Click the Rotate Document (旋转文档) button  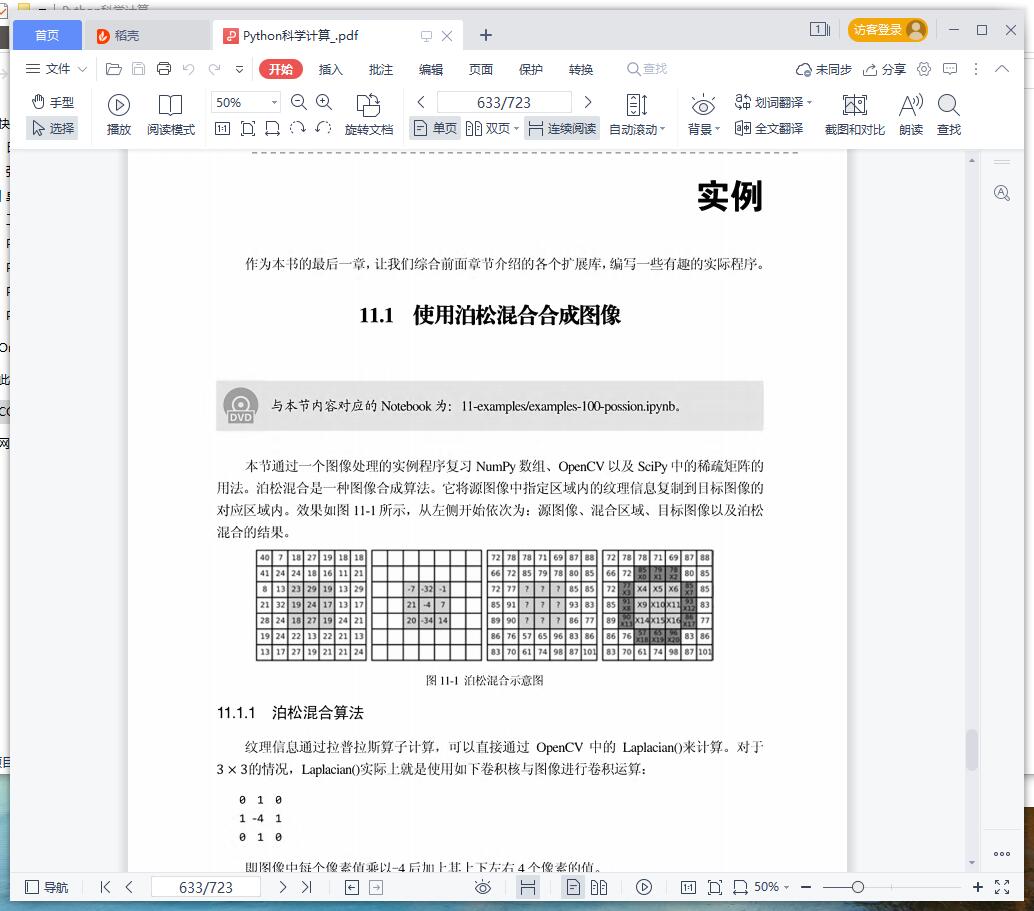click(x=369, y=115)
